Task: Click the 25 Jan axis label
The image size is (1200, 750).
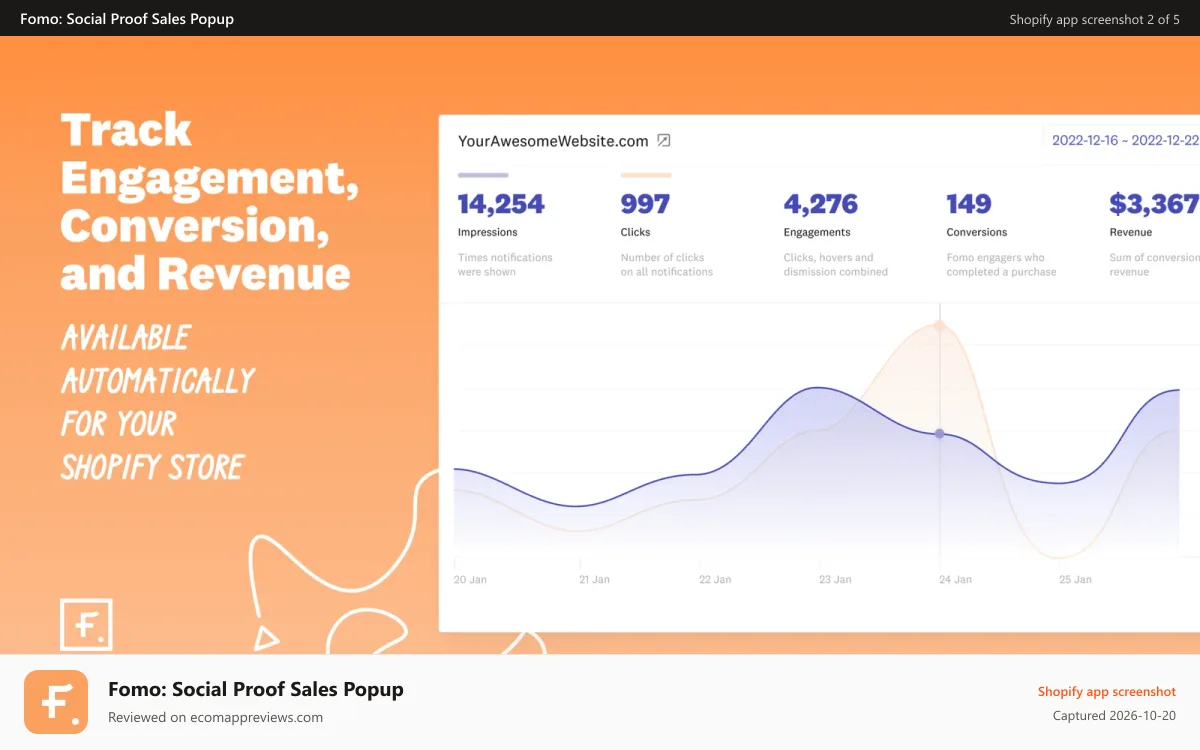Action: pos(1075,579)
